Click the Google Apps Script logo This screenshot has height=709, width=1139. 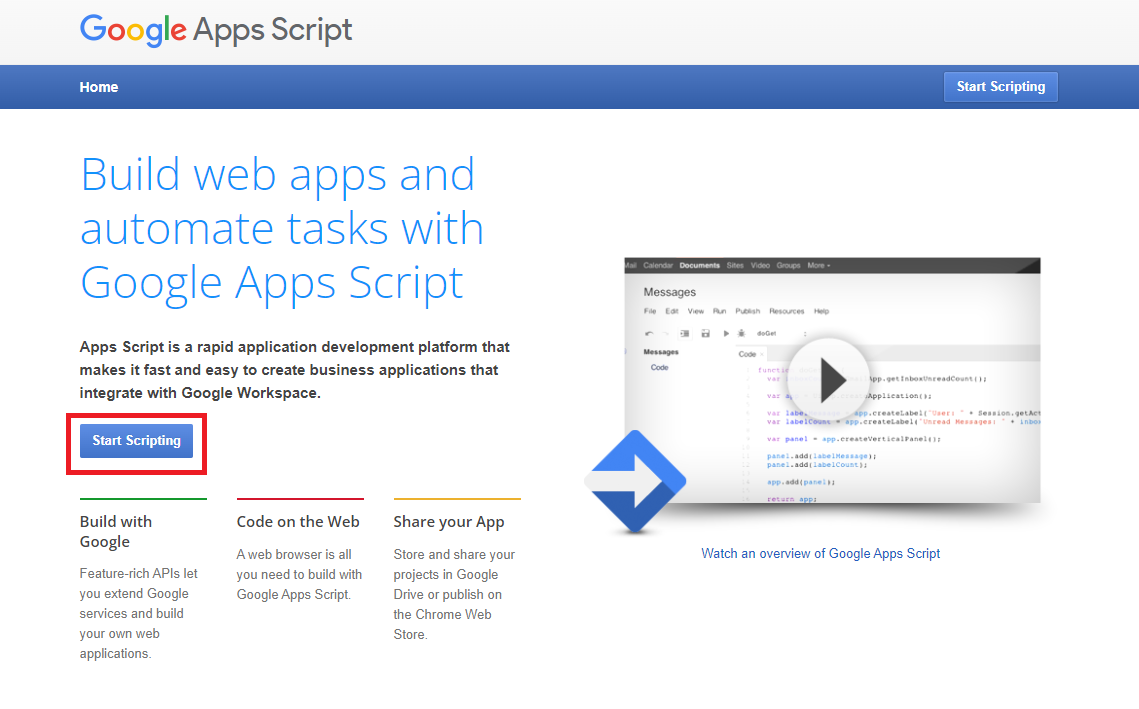(x=216, y=31)
